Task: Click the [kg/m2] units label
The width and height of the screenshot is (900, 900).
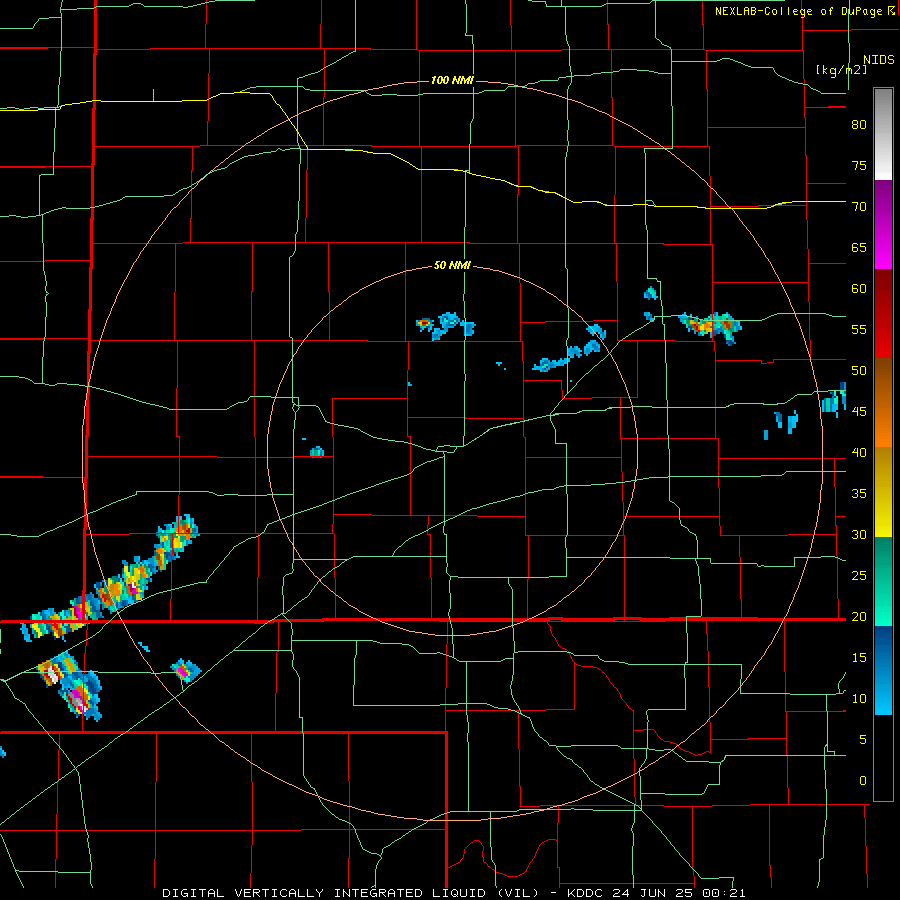Action: 841,70
